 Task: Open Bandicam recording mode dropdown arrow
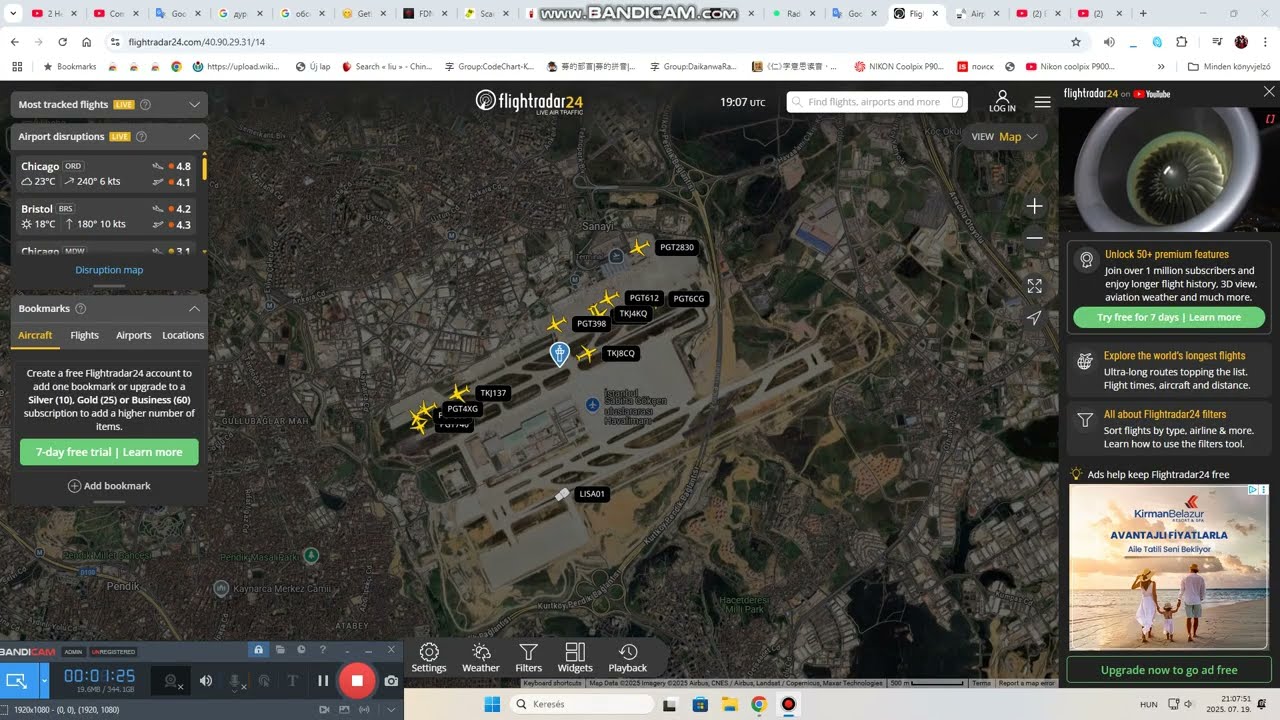(x=44, y=681)
